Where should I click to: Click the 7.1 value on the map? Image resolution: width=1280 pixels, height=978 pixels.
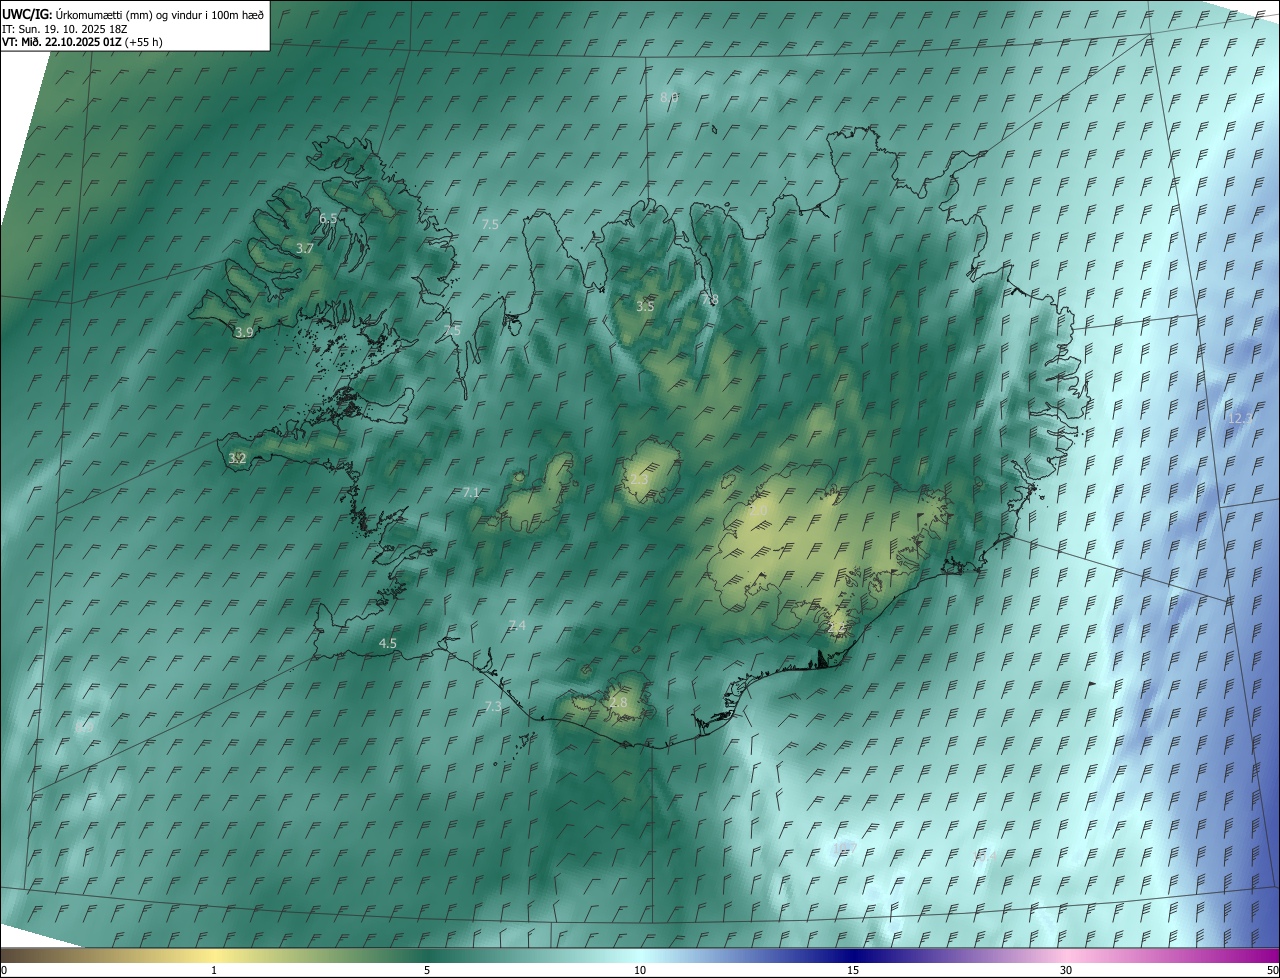(471, 492)
